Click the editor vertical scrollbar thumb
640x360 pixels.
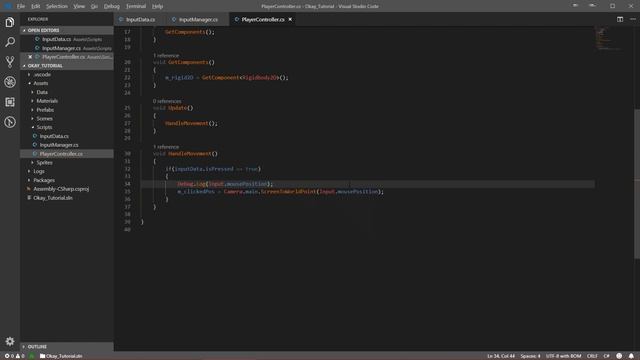pos(637,184)
